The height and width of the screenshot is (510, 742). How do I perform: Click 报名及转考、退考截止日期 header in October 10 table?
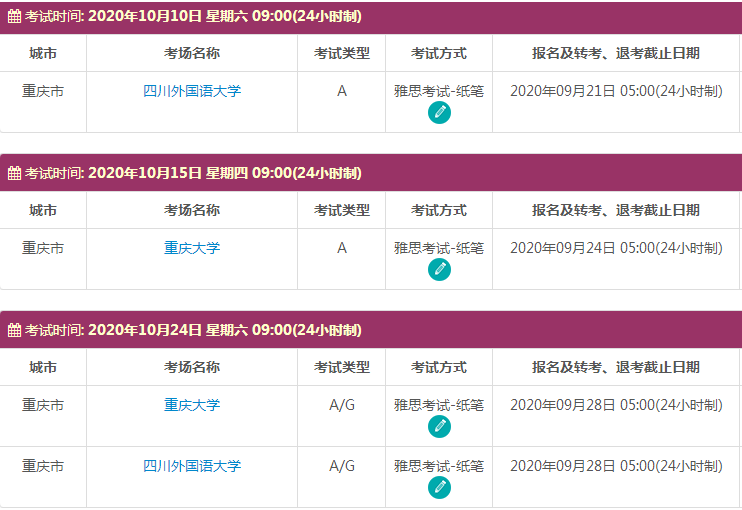click(616, 53)
